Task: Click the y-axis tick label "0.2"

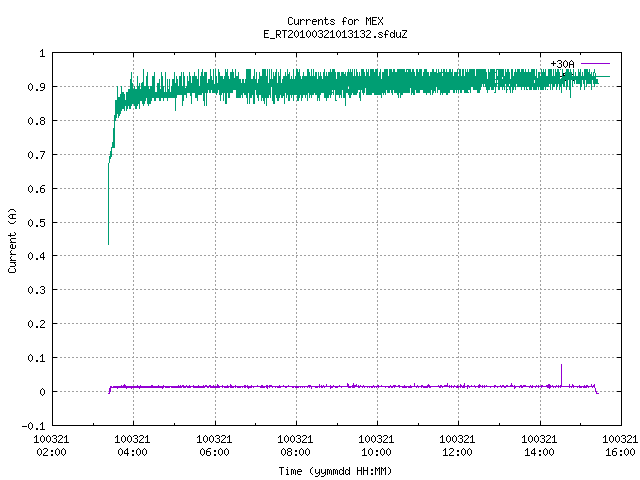Action: 36,324
